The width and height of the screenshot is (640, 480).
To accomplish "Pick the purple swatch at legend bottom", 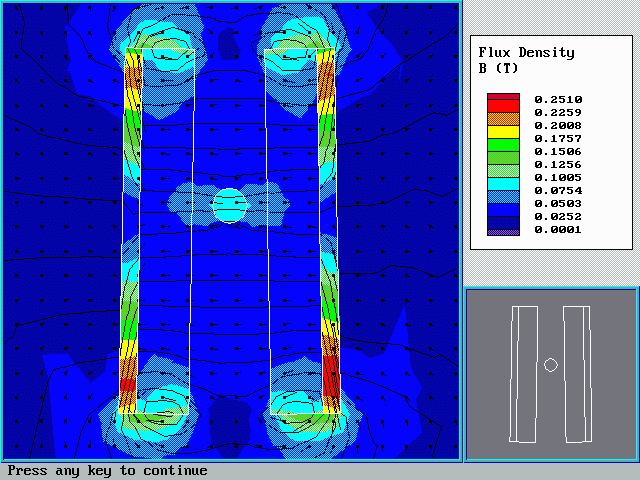I will (503, 233).
